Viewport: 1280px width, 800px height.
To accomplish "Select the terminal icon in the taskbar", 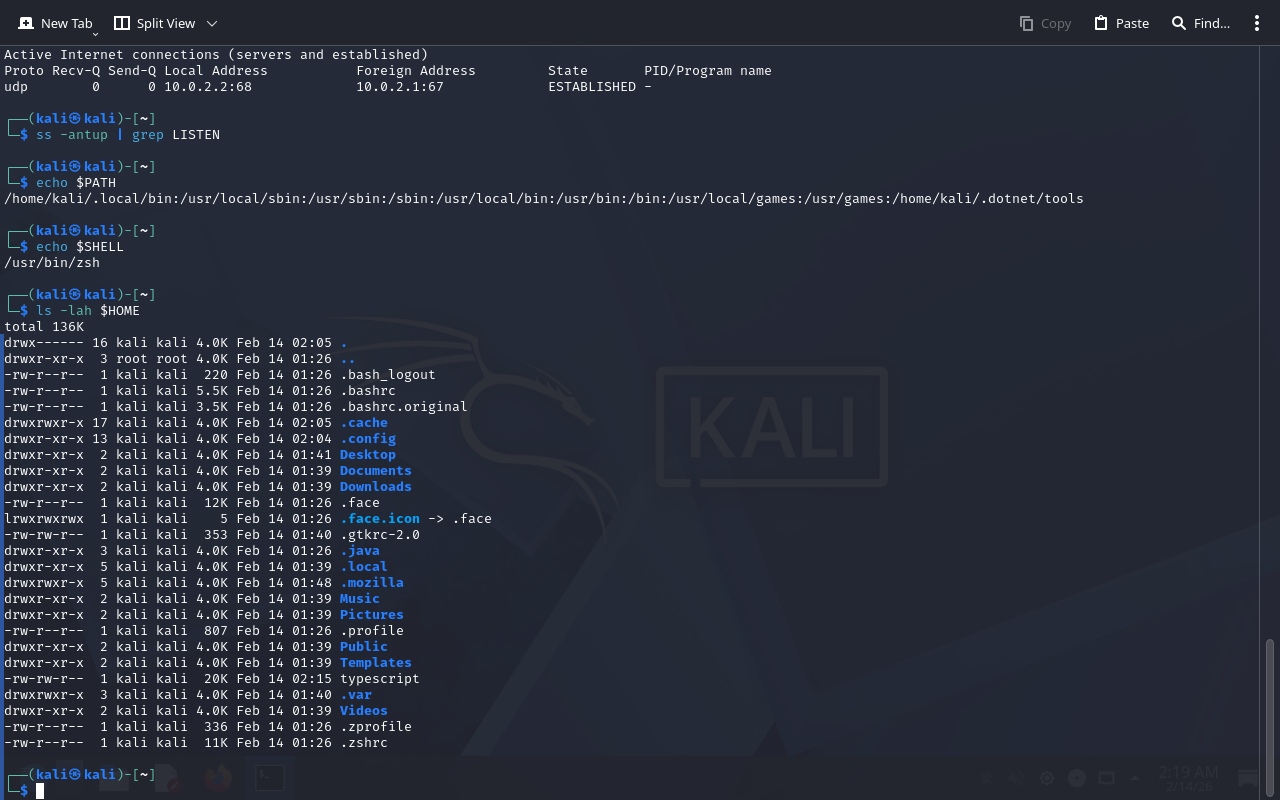I will click(269, 778).
